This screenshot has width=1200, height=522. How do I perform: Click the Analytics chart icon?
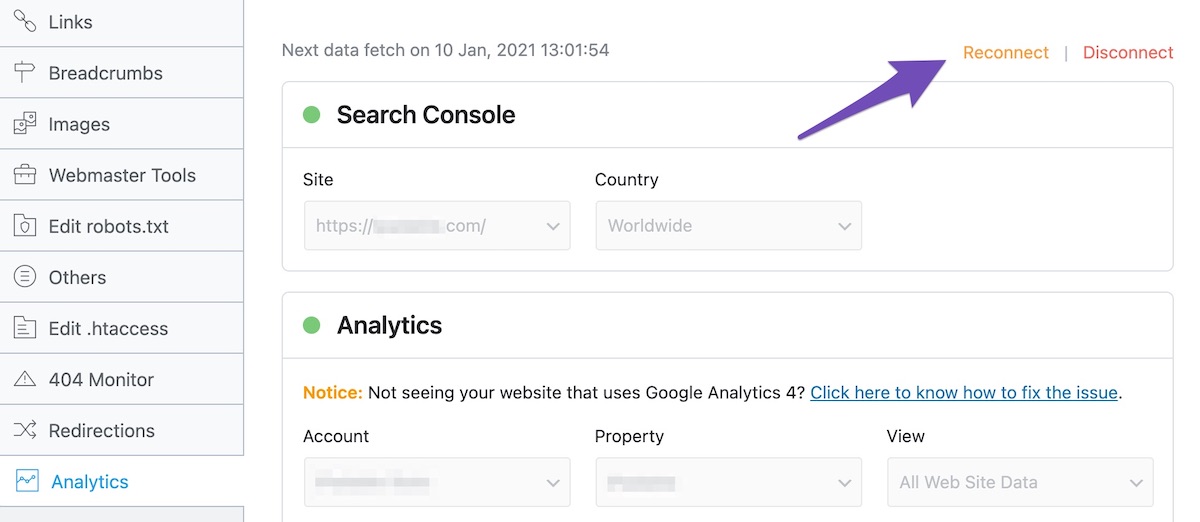pos(26,481)
